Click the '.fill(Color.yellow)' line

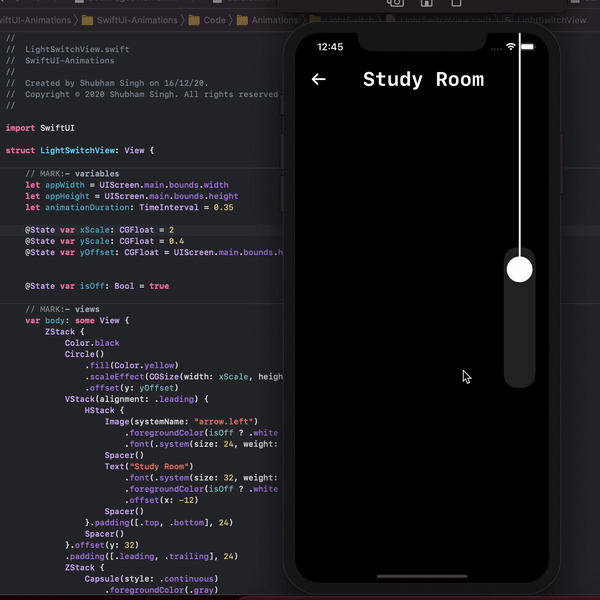(132, 365)
